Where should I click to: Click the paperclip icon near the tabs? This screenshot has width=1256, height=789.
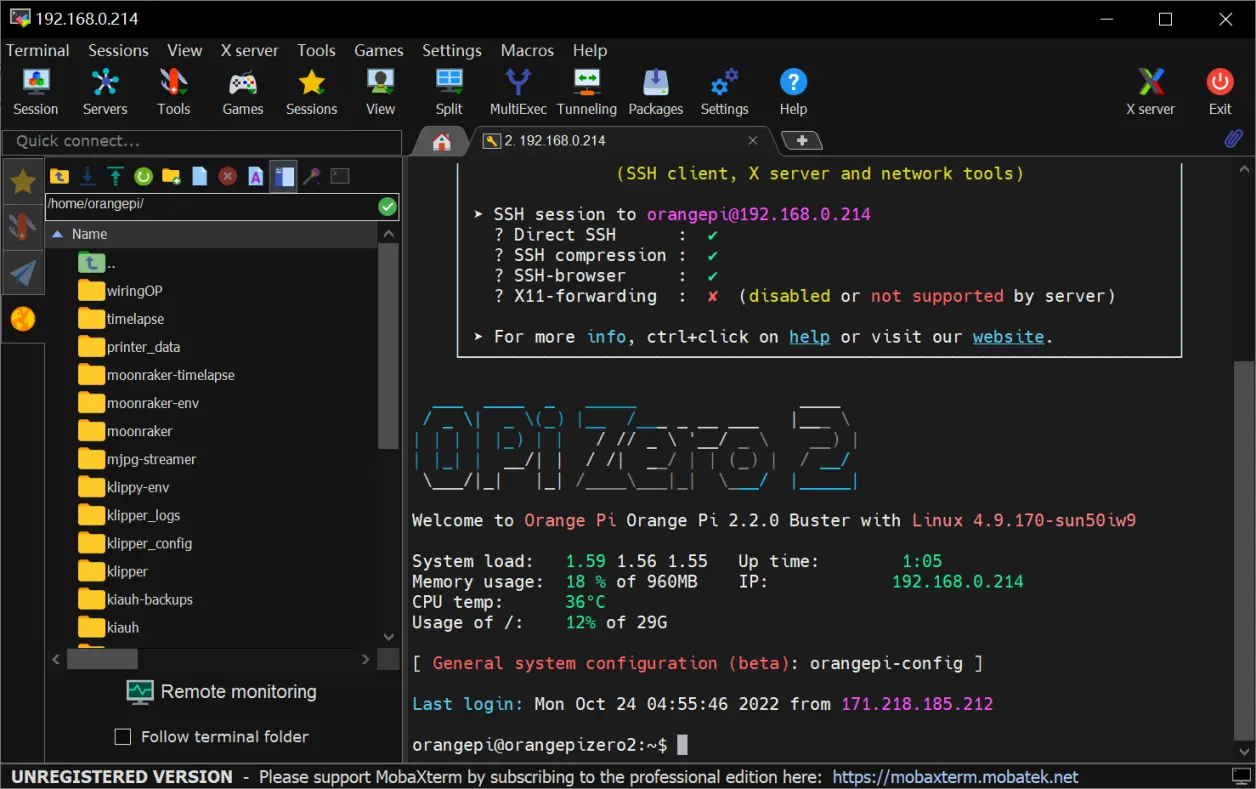(x=1233, y=140)
